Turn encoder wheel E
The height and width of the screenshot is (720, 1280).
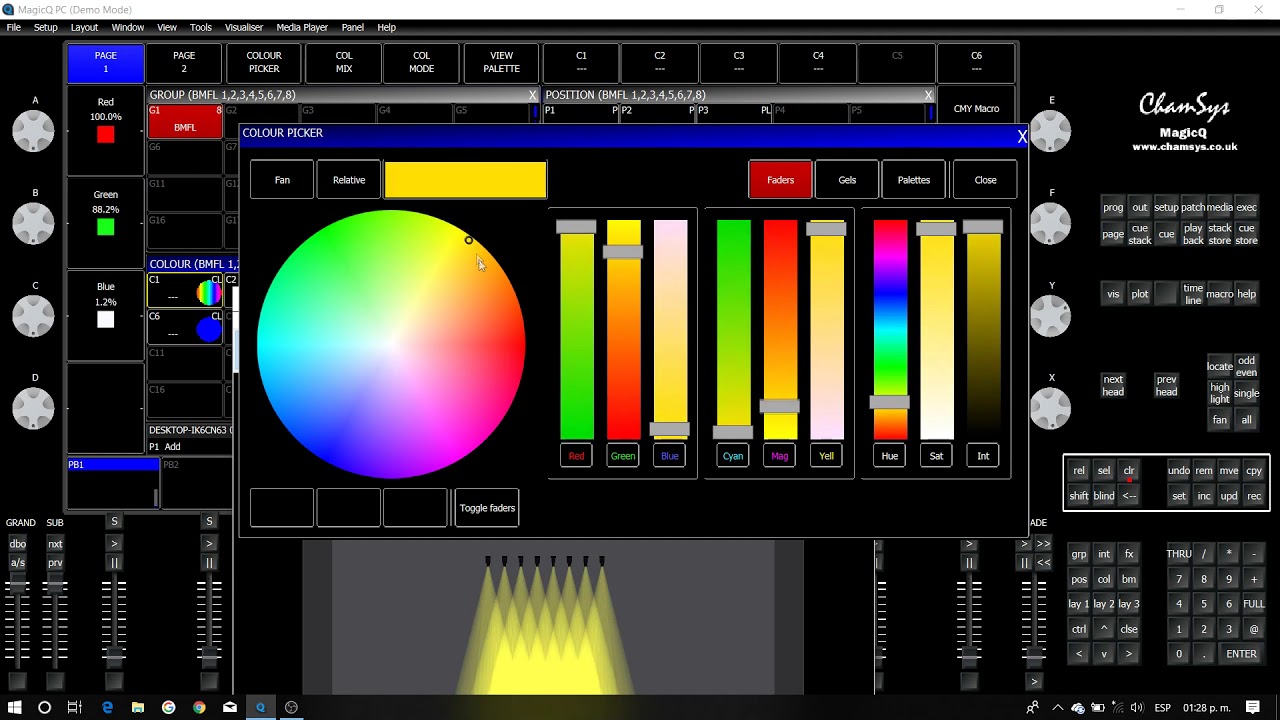point(1050,131)
